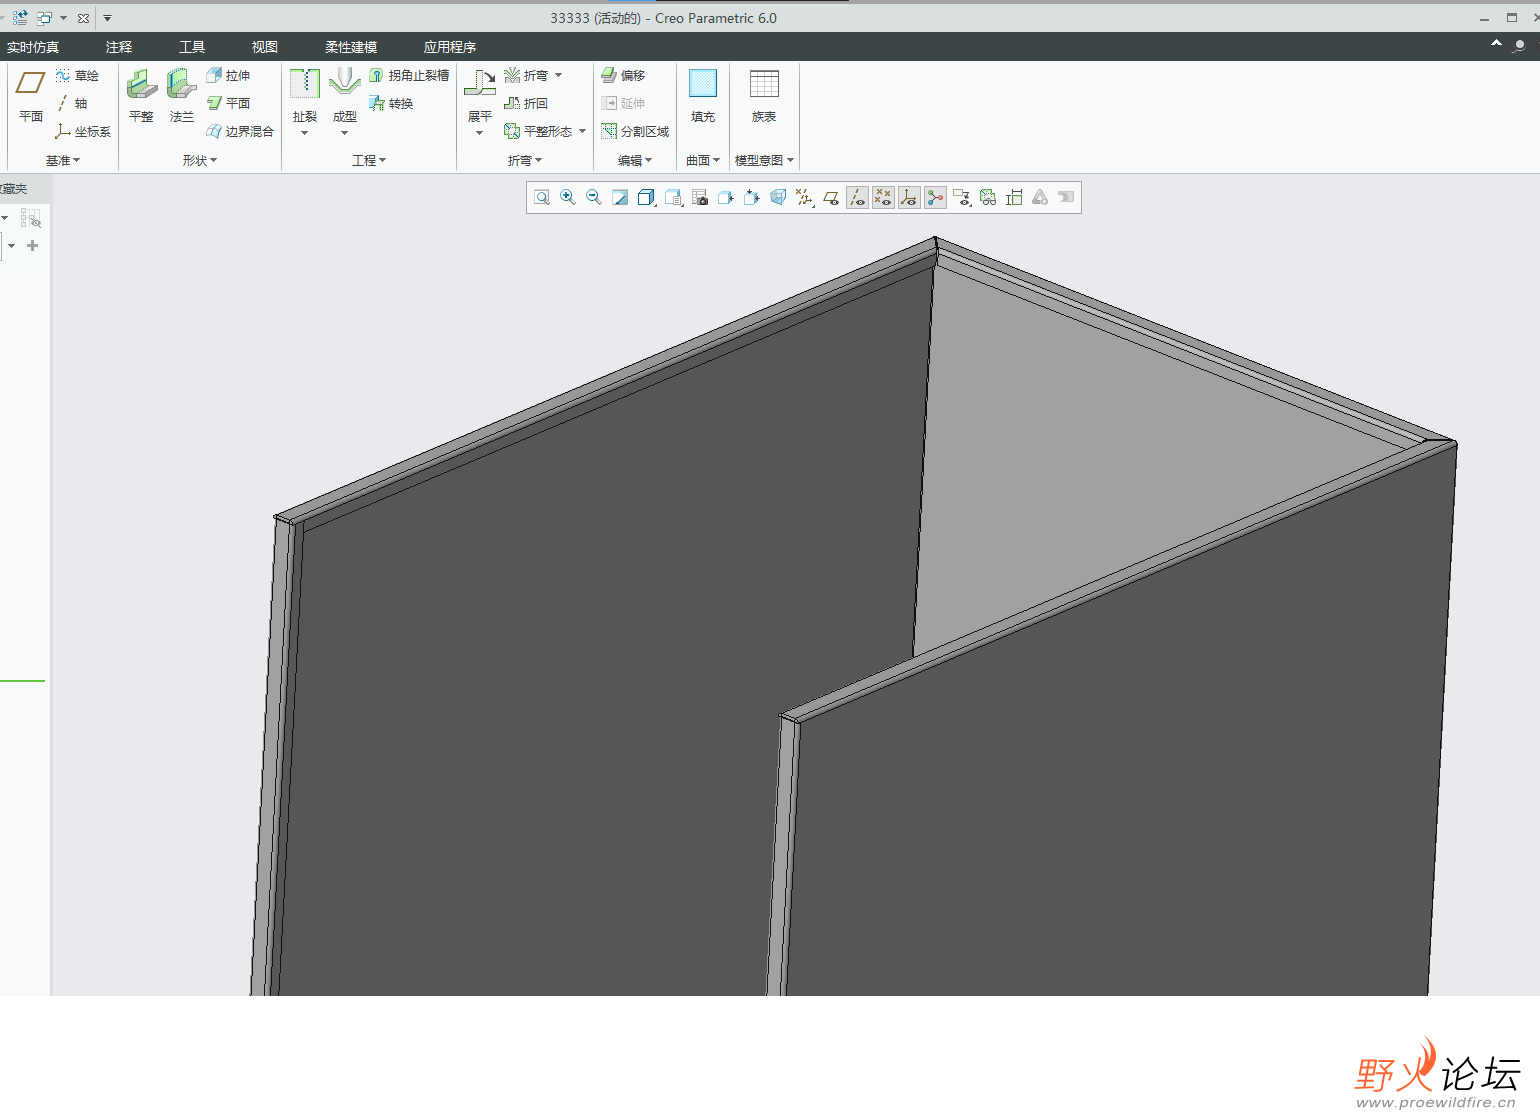Viewport: 1540px width, 1119px height.
Task: Expand the 形状 group dropdown
Action: [x=200, y=160]
